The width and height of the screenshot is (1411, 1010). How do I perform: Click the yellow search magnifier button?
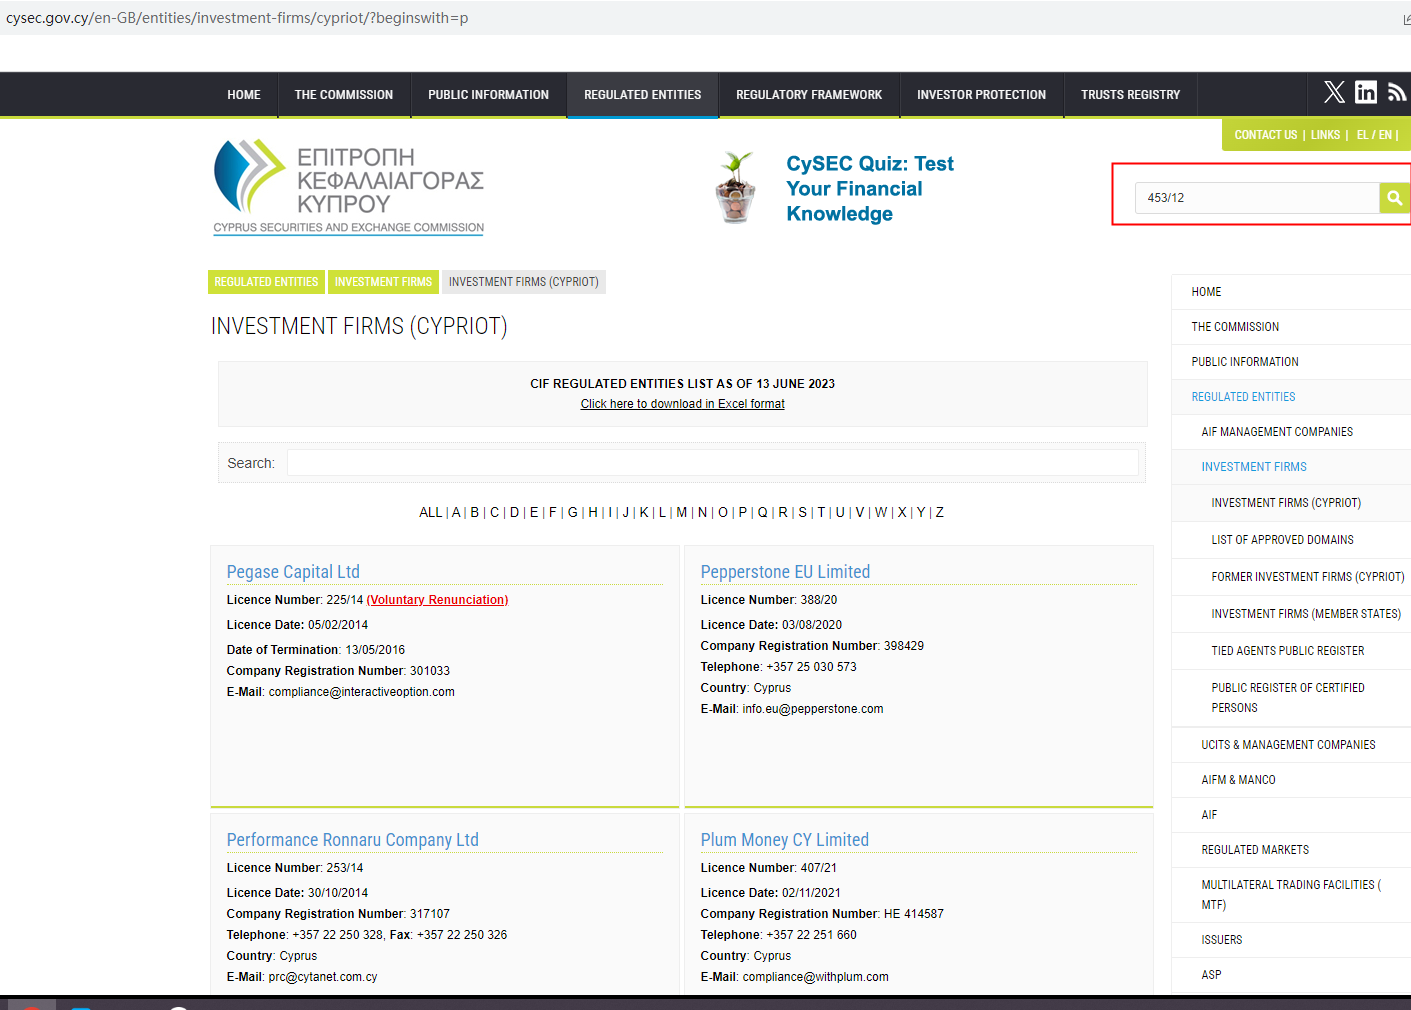[1394, 198]
